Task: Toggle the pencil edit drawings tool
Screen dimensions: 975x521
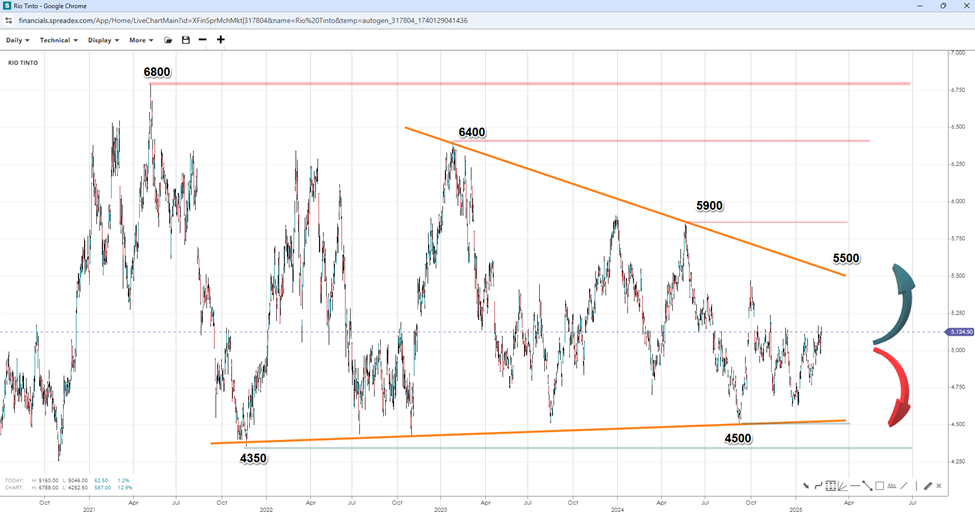Action: pyautogui.click(x=928, y=486)
